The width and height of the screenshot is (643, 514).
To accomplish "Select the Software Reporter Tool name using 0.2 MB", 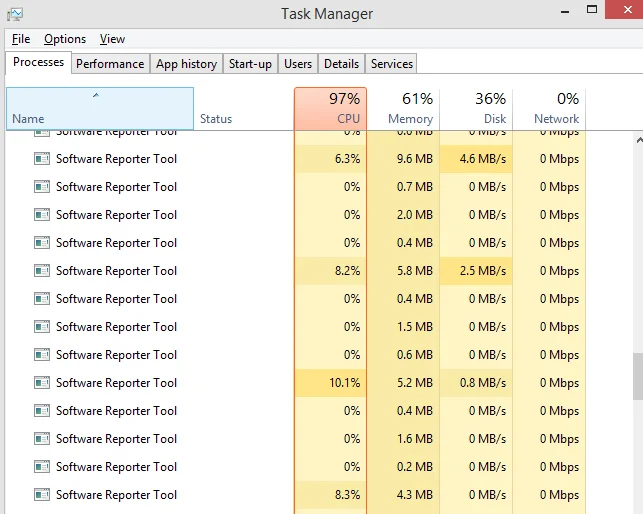I will click(116, 467).
